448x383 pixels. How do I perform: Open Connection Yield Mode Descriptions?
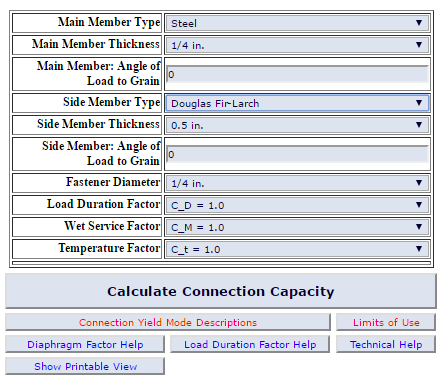point(168,322)
